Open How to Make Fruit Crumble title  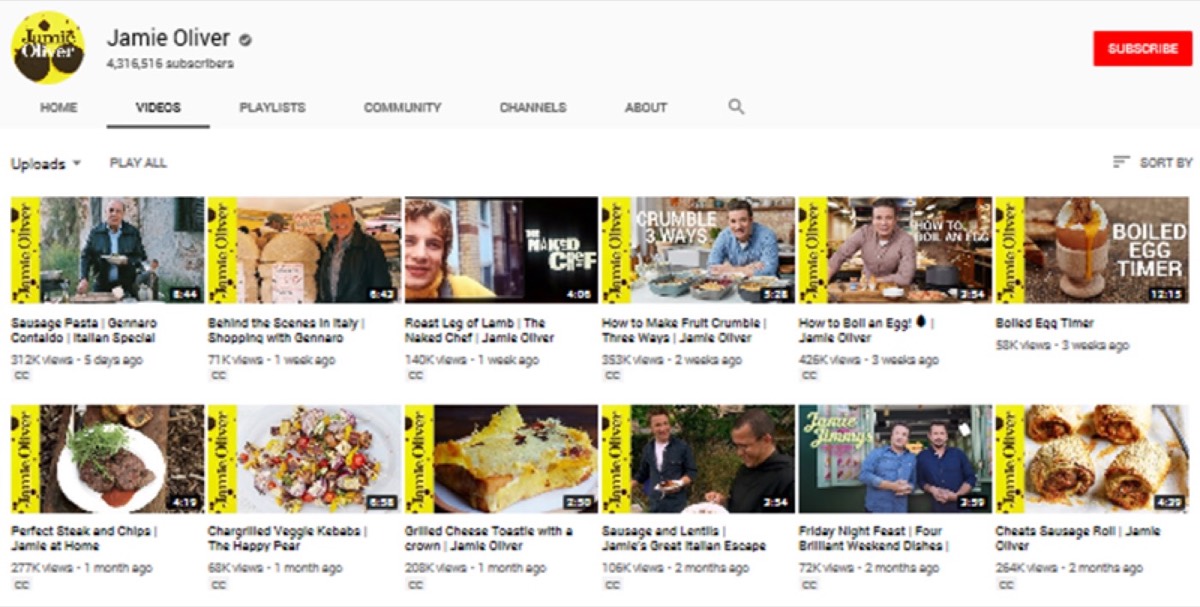tap(684, 330)
